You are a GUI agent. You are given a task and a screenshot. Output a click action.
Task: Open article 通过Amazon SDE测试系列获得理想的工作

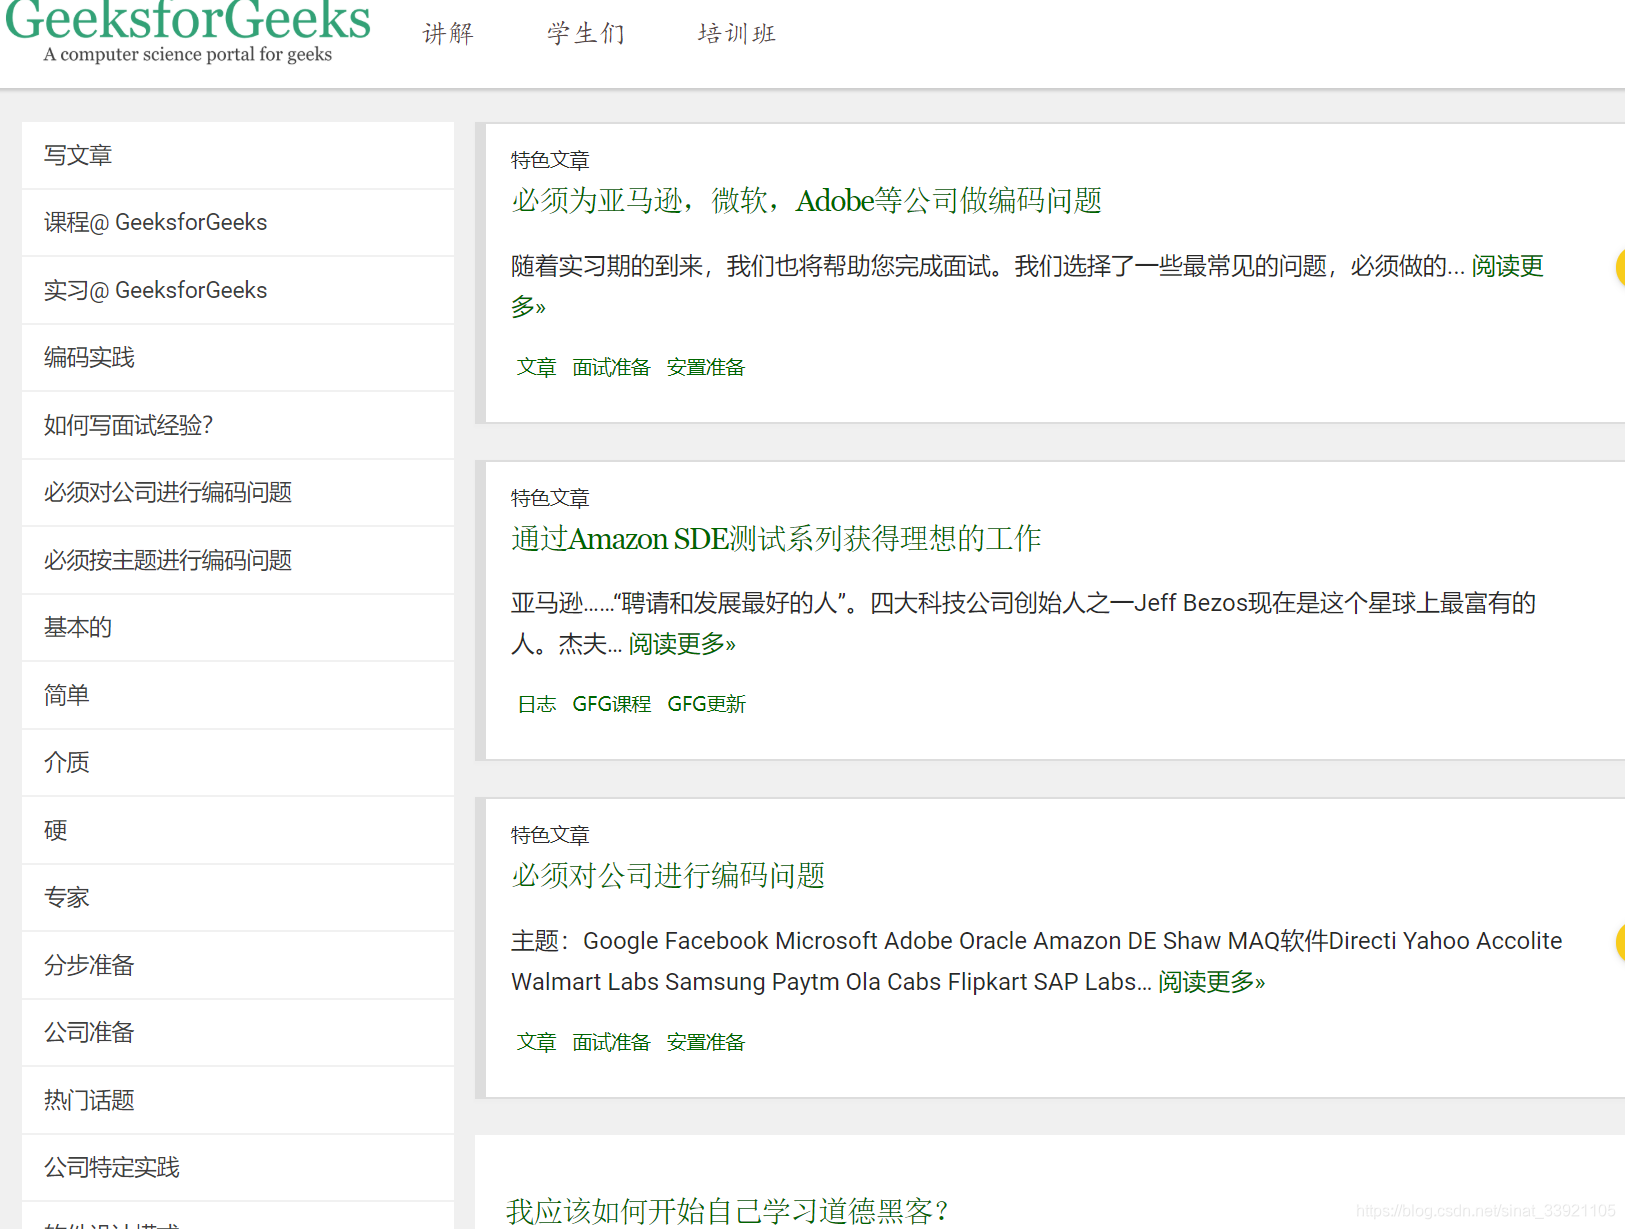776,539
